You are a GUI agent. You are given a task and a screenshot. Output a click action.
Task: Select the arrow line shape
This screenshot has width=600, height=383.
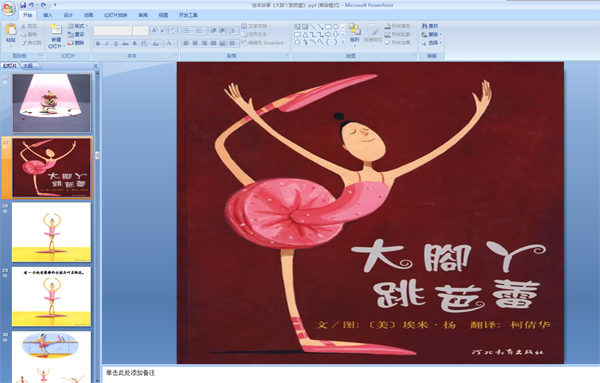(320, 27)
